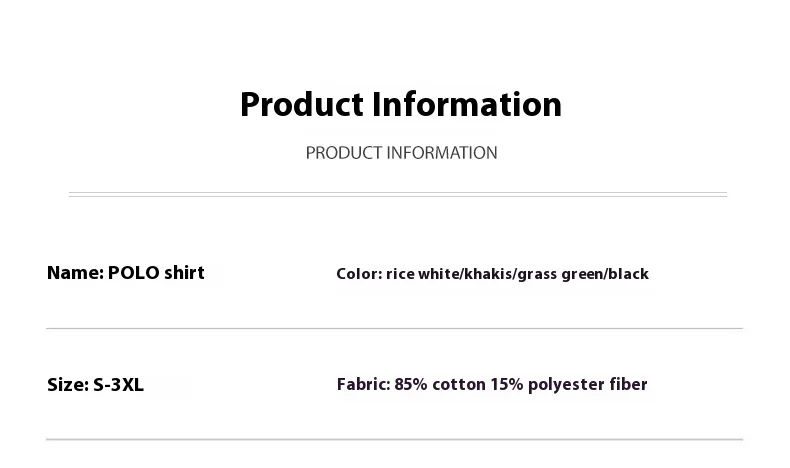
Task: Select the "S-3XL" size value
Action: [x=118, y=385]
